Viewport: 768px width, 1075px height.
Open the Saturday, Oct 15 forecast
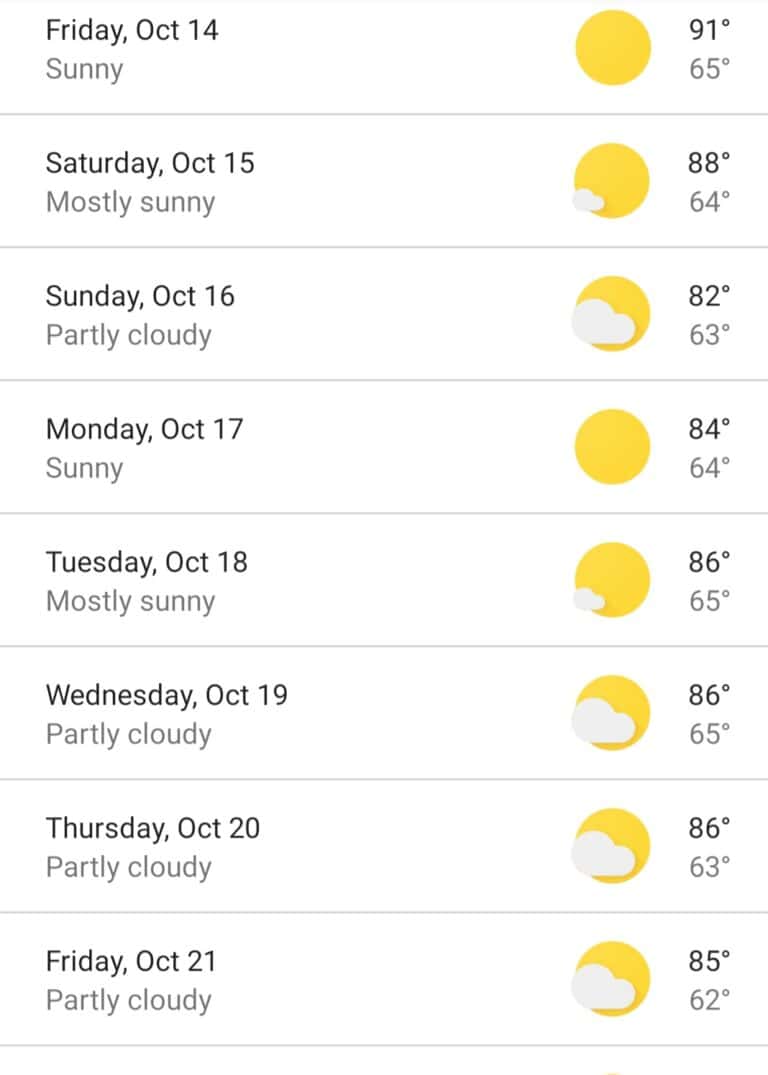pyautogui.click(x=384, y=181)
